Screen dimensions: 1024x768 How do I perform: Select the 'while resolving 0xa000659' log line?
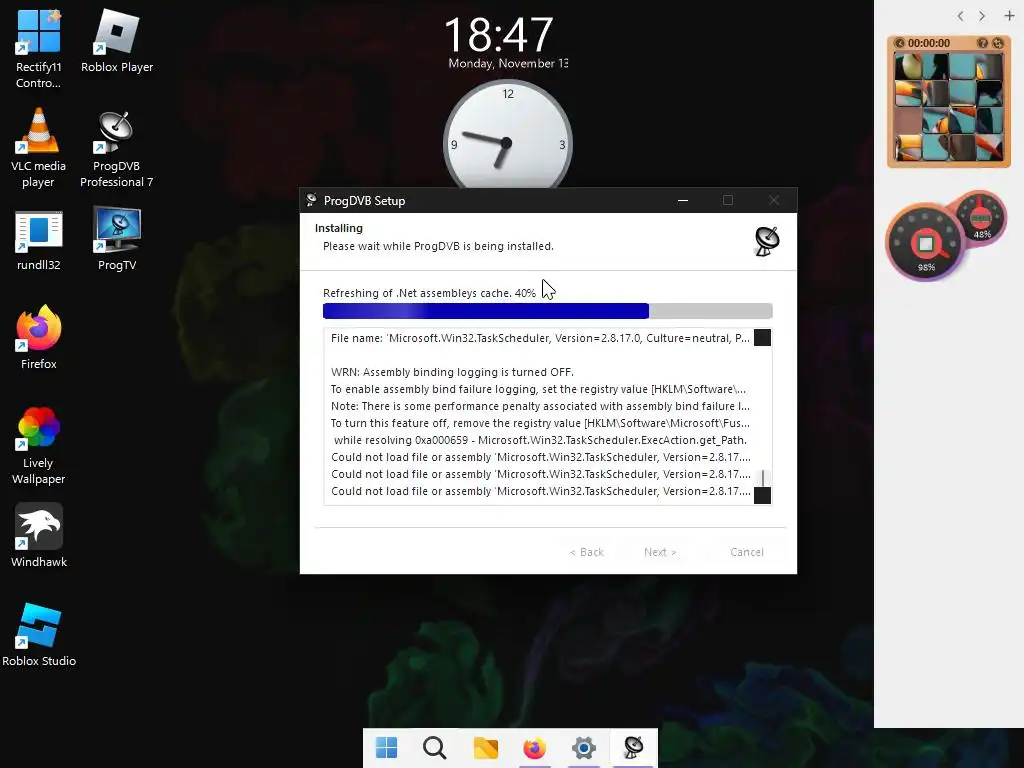coord(540,440)
